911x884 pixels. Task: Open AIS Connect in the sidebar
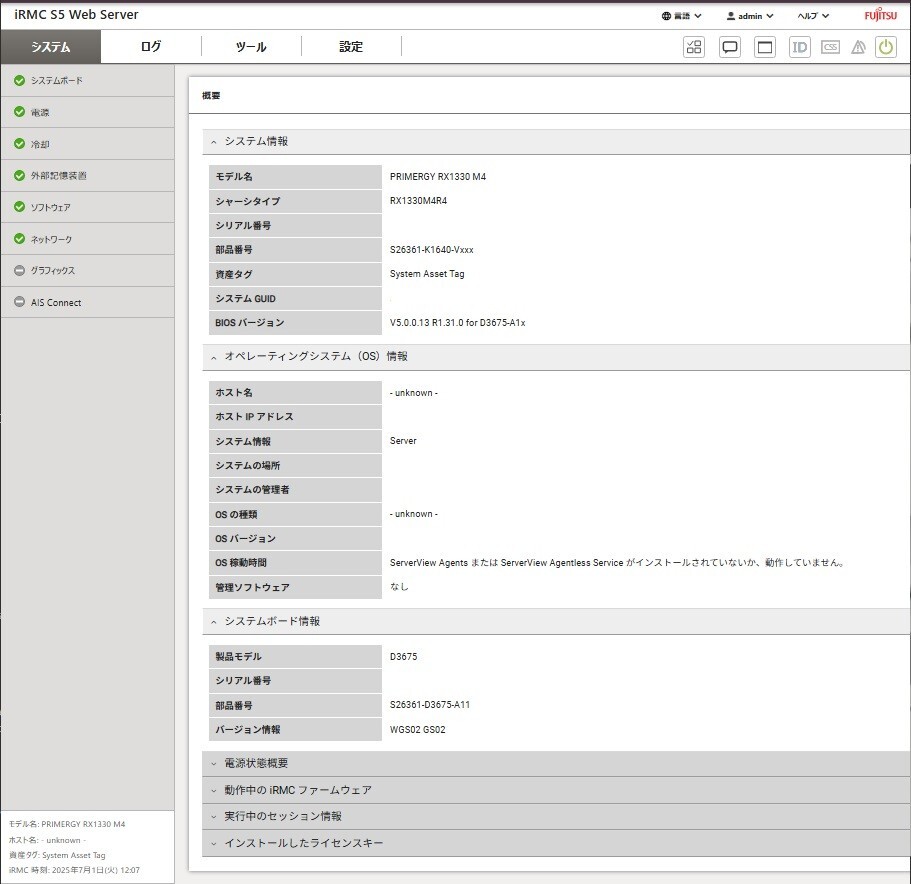pos(88,302)
